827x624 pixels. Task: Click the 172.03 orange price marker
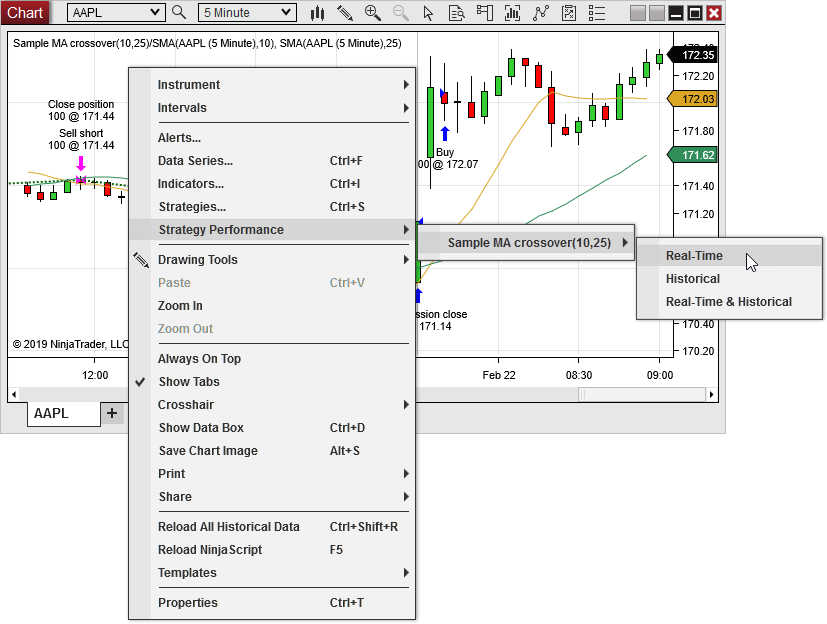(696, 99)
